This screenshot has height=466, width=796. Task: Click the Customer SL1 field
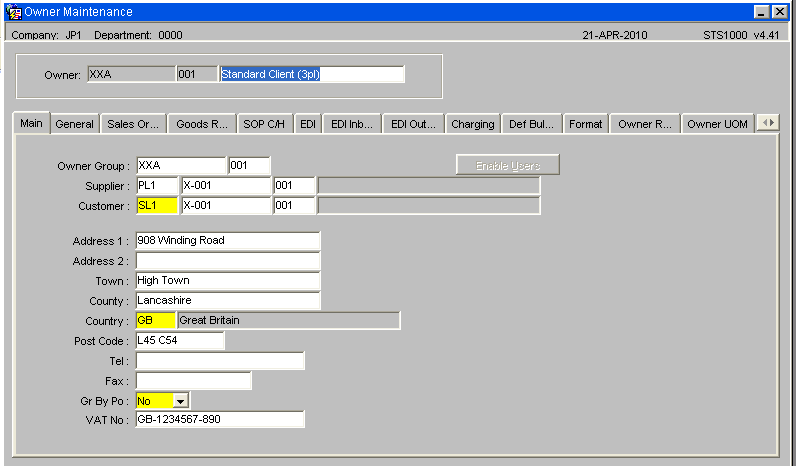(x=157, y=206)
